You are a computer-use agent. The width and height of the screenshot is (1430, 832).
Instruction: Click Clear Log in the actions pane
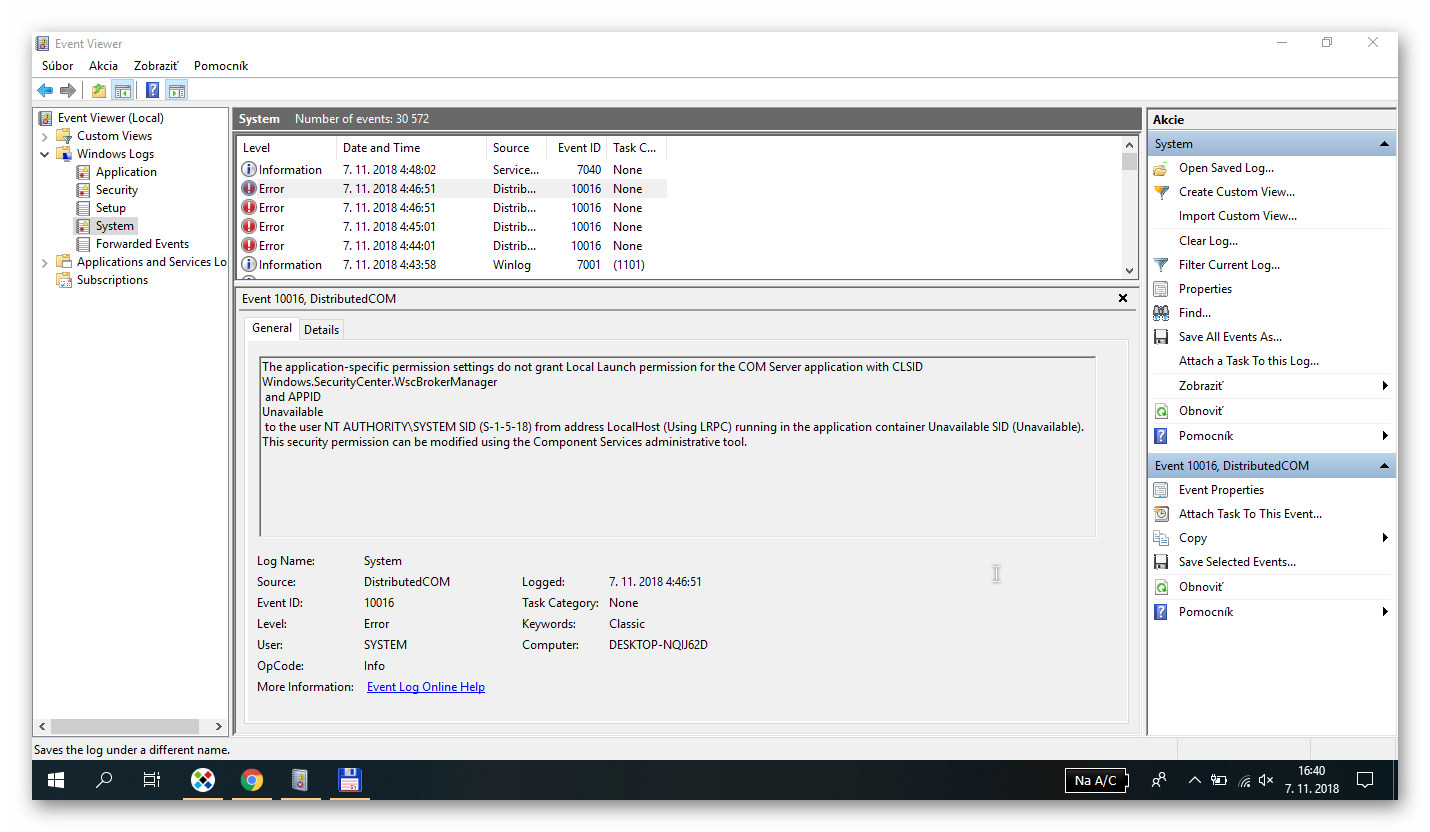(x=1208, y=241)
